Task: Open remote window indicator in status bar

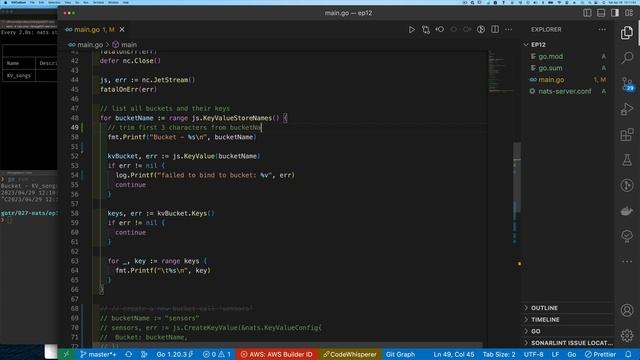Action: click(66, 354)
